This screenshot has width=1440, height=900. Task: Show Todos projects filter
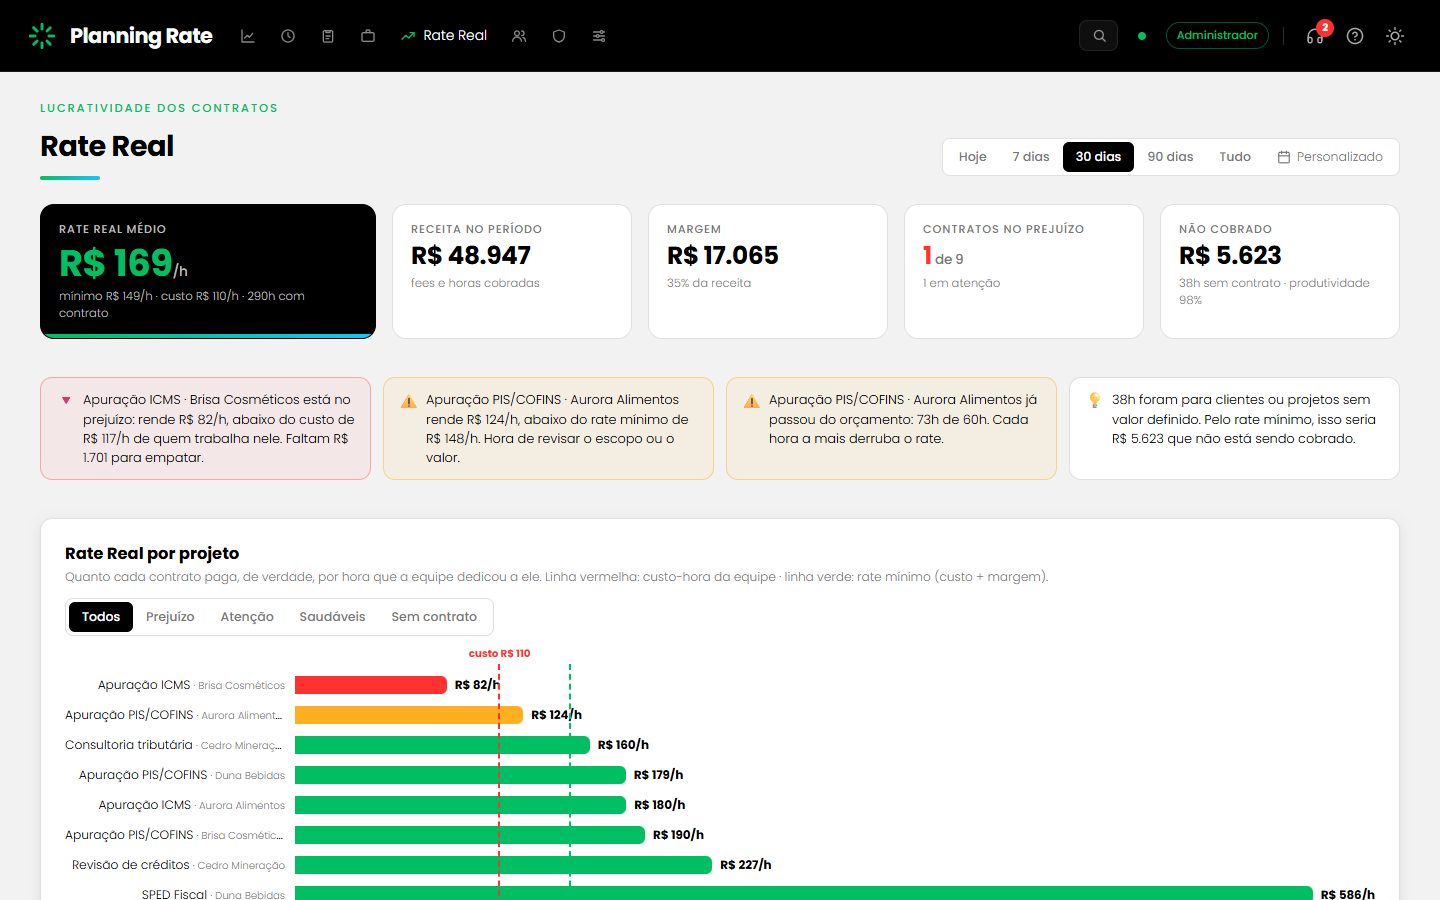[101, 617]
